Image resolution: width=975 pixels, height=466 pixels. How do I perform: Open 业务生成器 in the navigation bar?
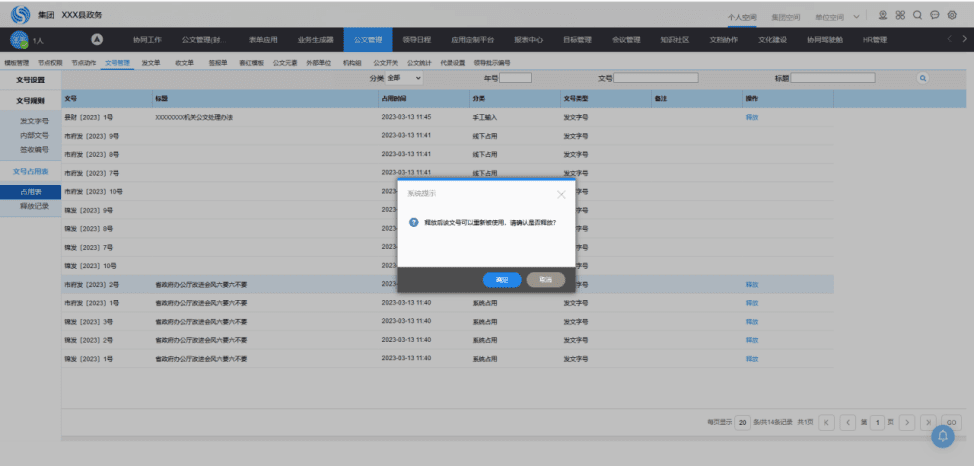click(316, 40)
